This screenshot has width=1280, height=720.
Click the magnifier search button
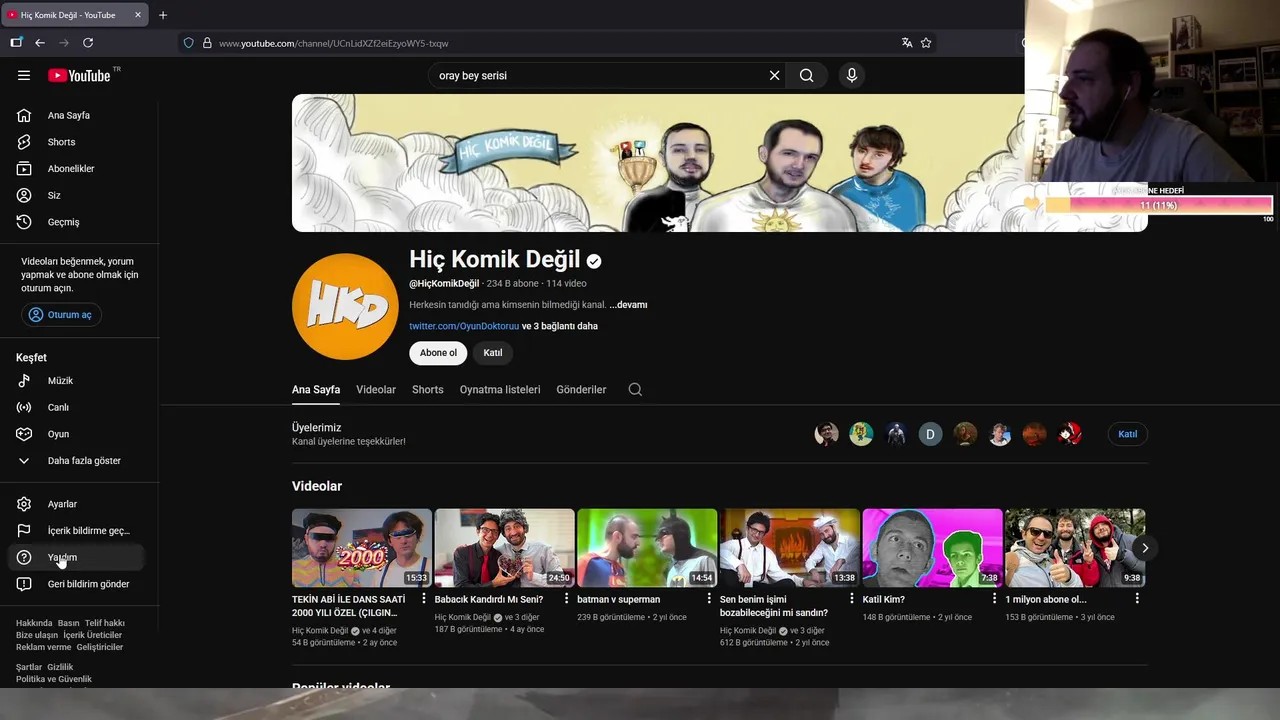pyautogui.click(x=806, y=75)
